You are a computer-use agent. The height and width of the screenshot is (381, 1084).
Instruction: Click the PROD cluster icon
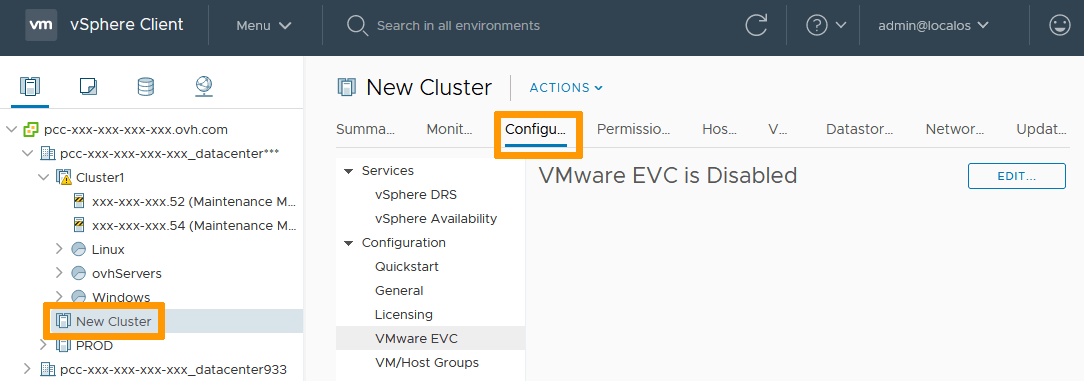[x=64, y=345]
